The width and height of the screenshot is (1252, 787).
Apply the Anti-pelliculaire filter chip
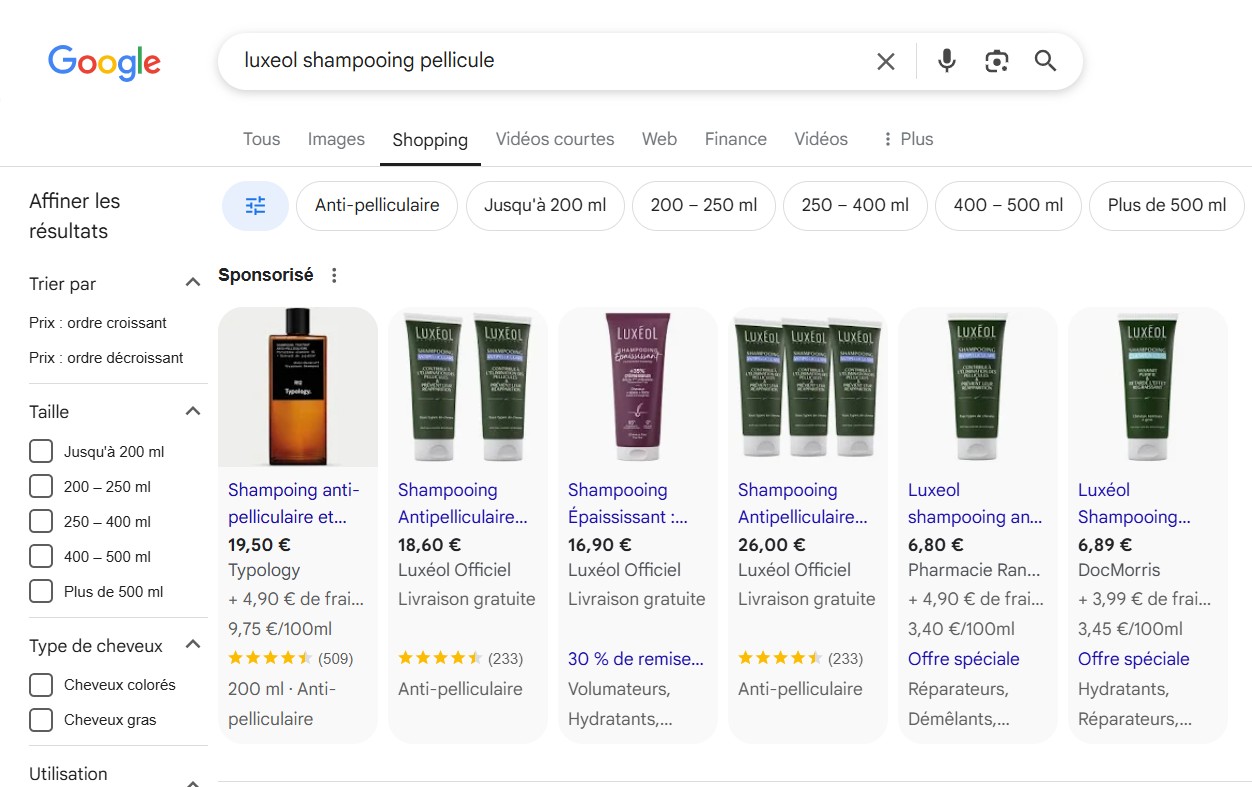(377, 206)
